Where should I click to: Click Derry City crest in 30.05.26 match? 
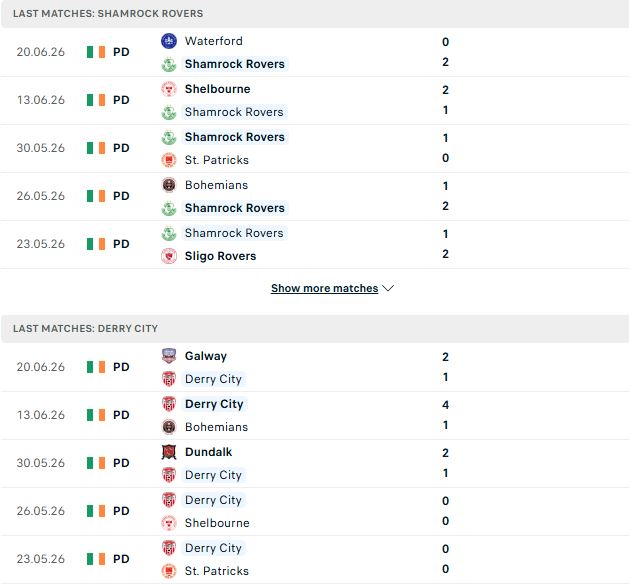click(x=169, y=475)
